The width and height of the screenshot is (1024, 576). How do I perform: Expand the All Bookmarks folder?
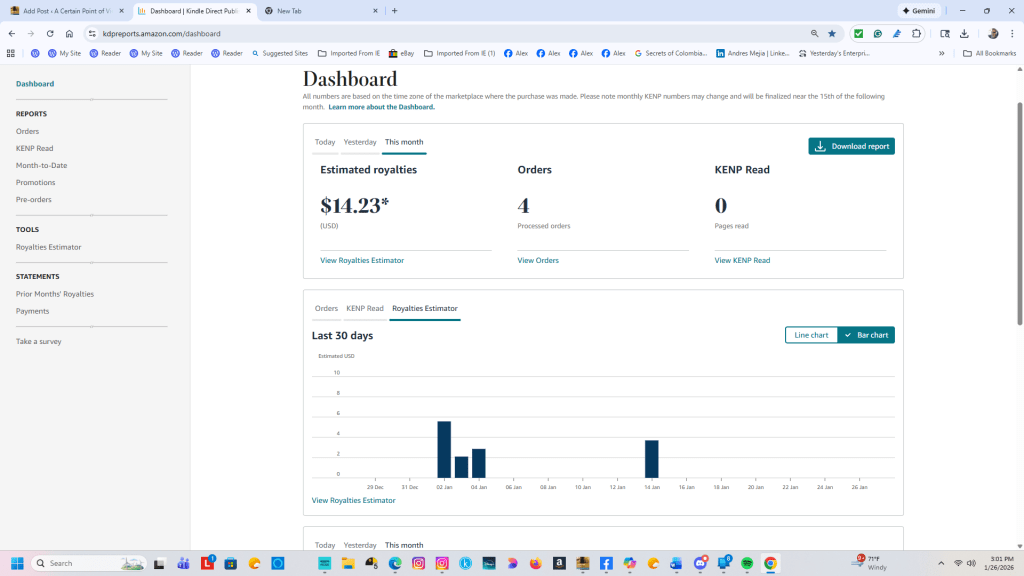989,53
